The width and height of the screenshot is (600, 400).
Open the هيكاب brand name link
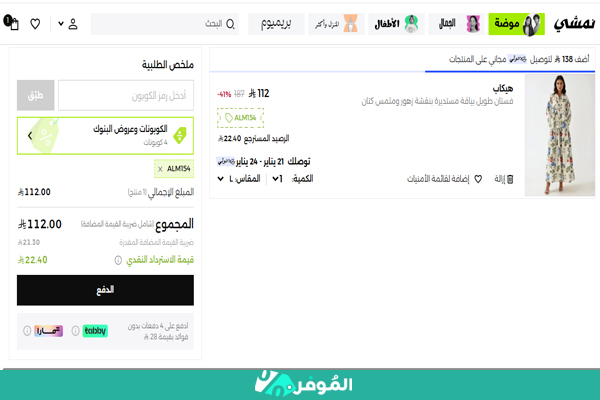[x=503, y=89]
